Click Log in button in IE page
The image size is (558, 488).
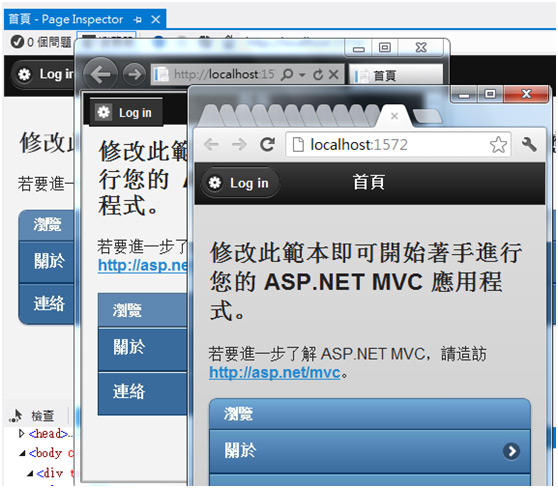126,112
